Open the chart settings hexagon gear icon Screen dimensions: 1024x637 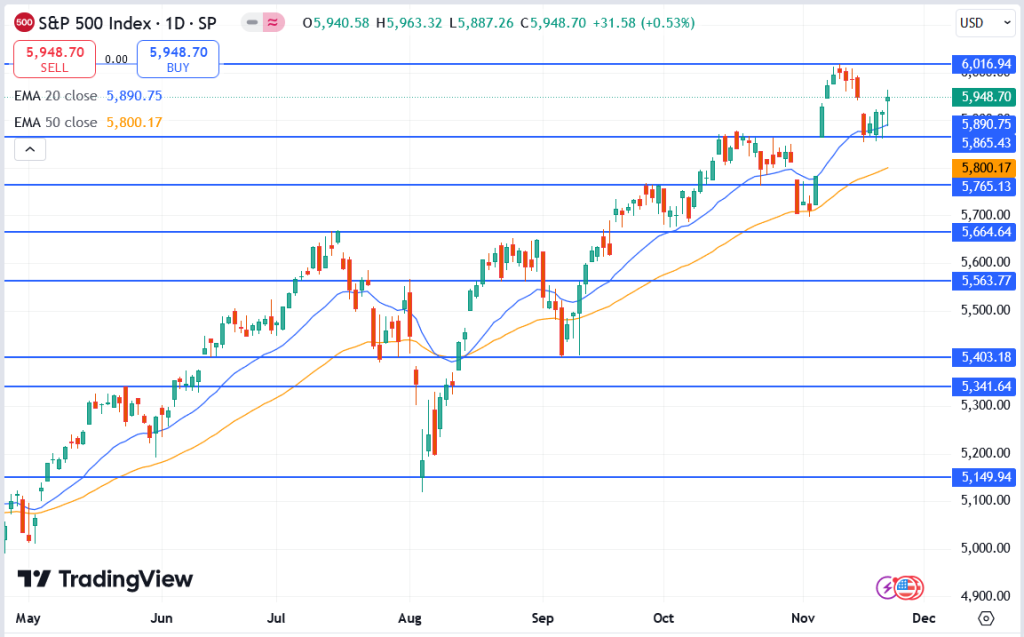tap(986, 618)
